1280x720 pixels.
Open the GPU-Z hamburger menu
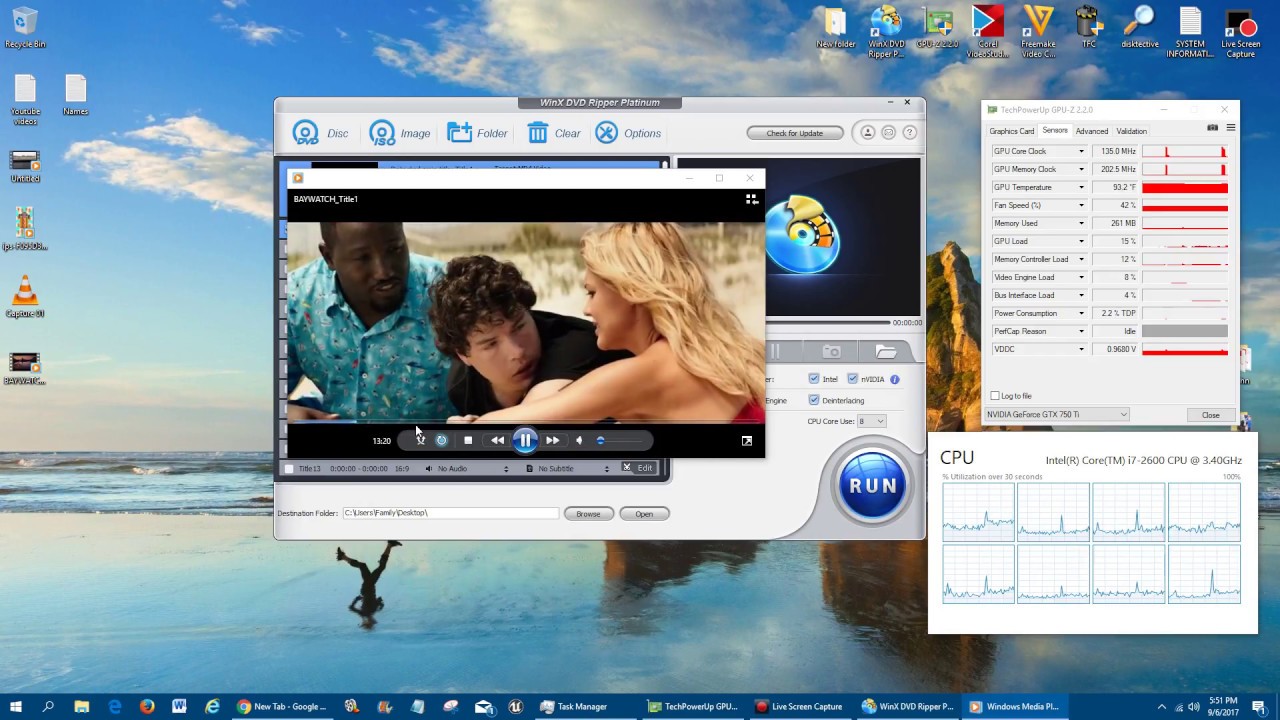1231,128
